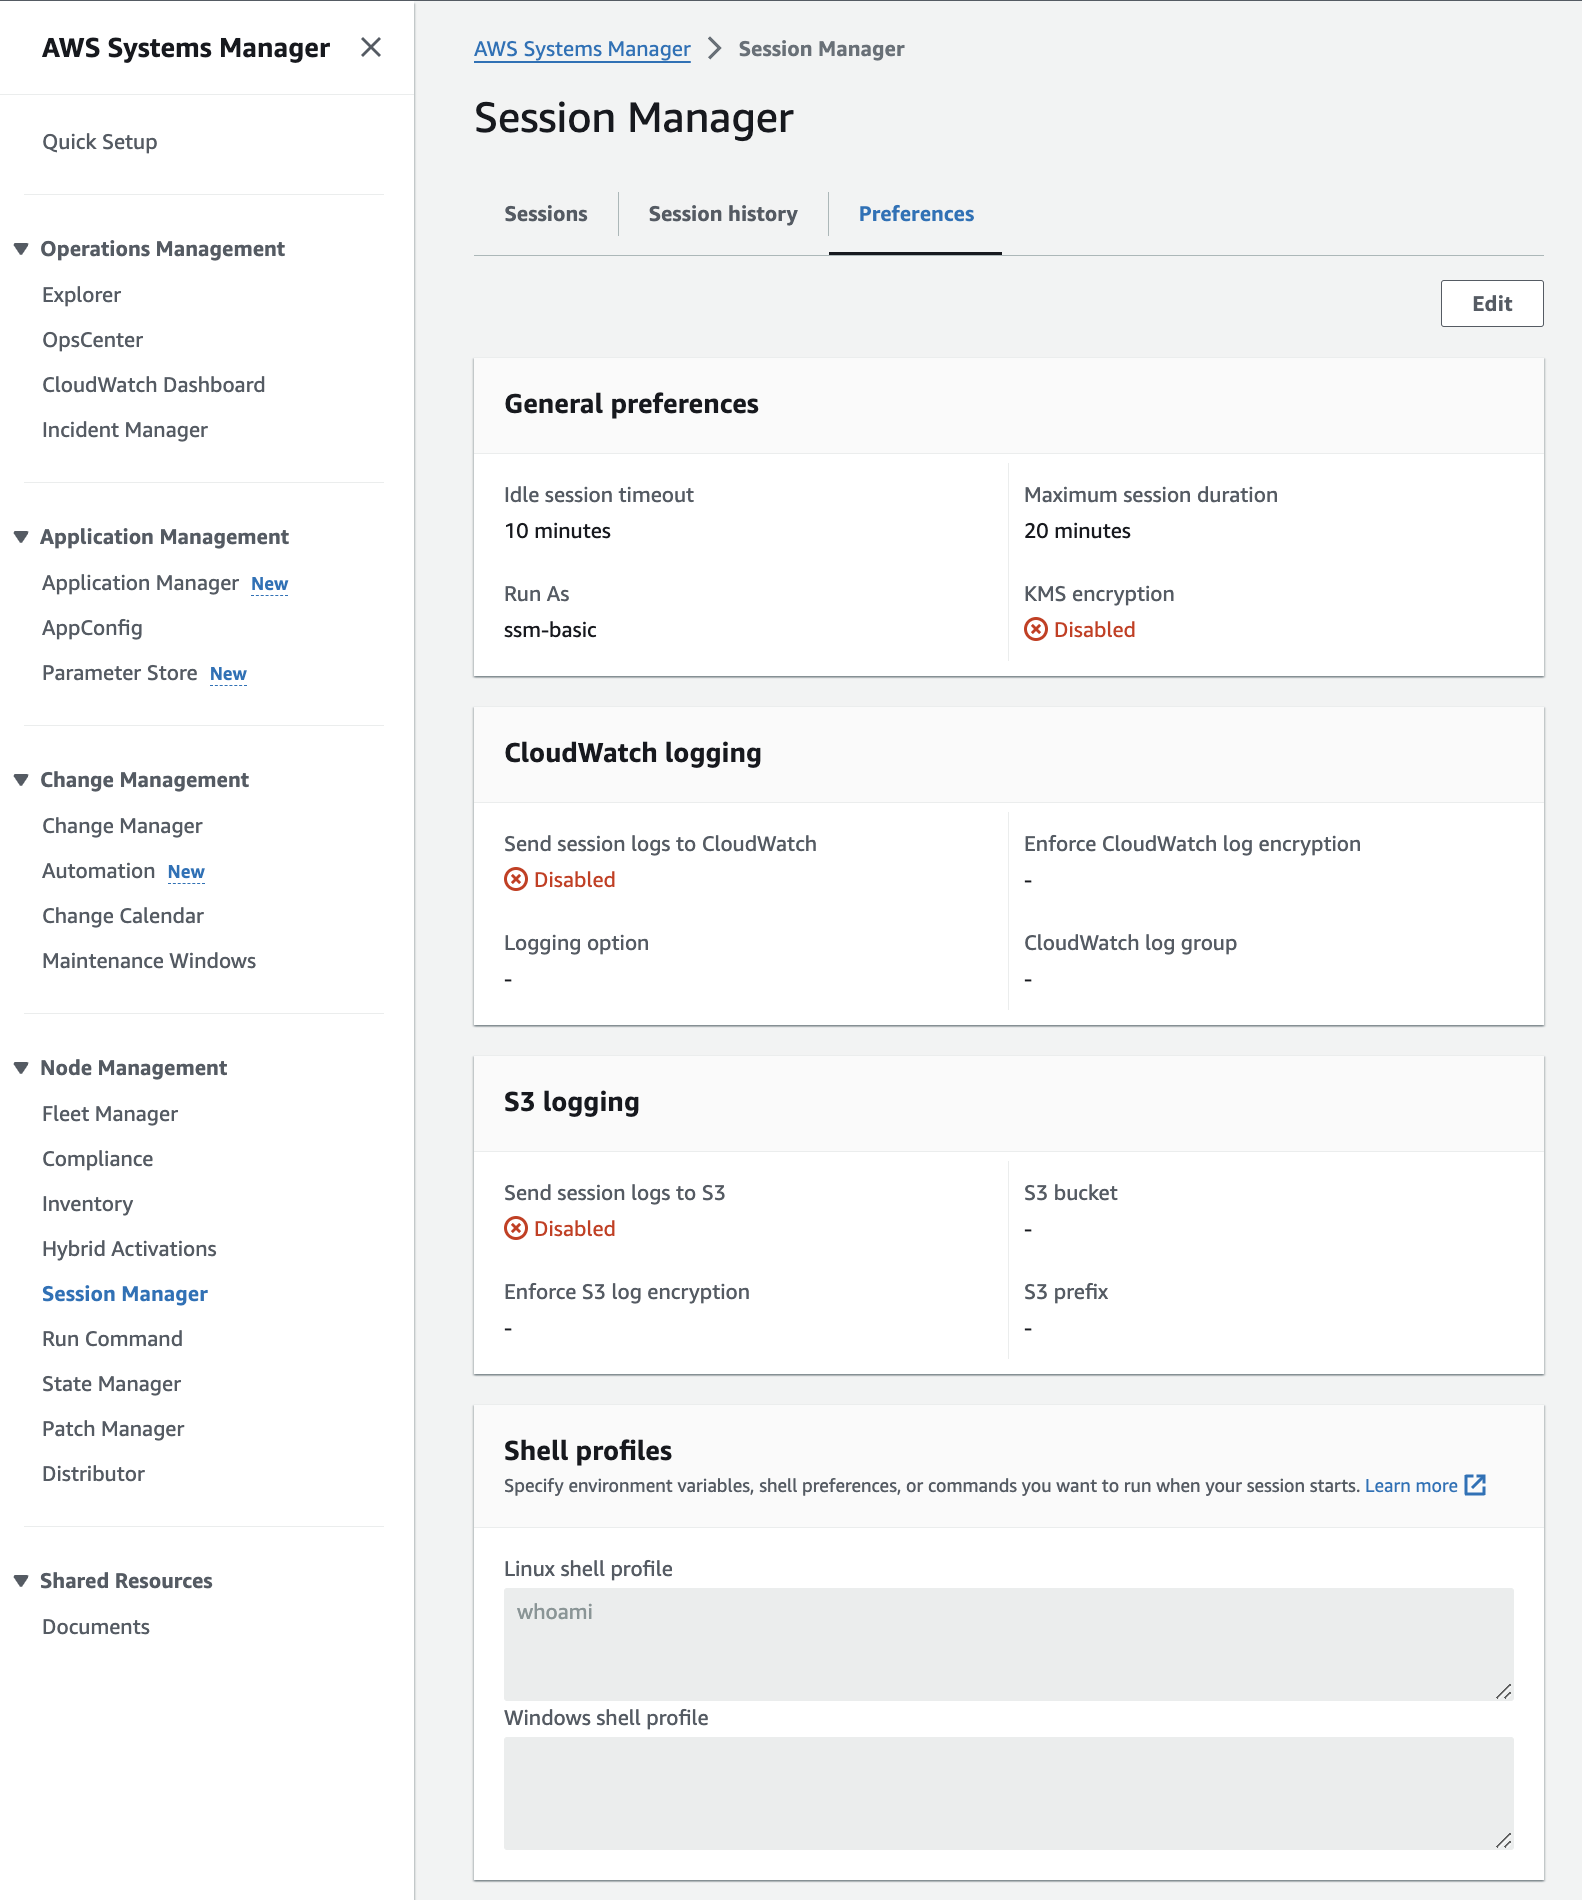
Task: Click the CloudWatch logs Disabled status icon
Action: point(516,879)
